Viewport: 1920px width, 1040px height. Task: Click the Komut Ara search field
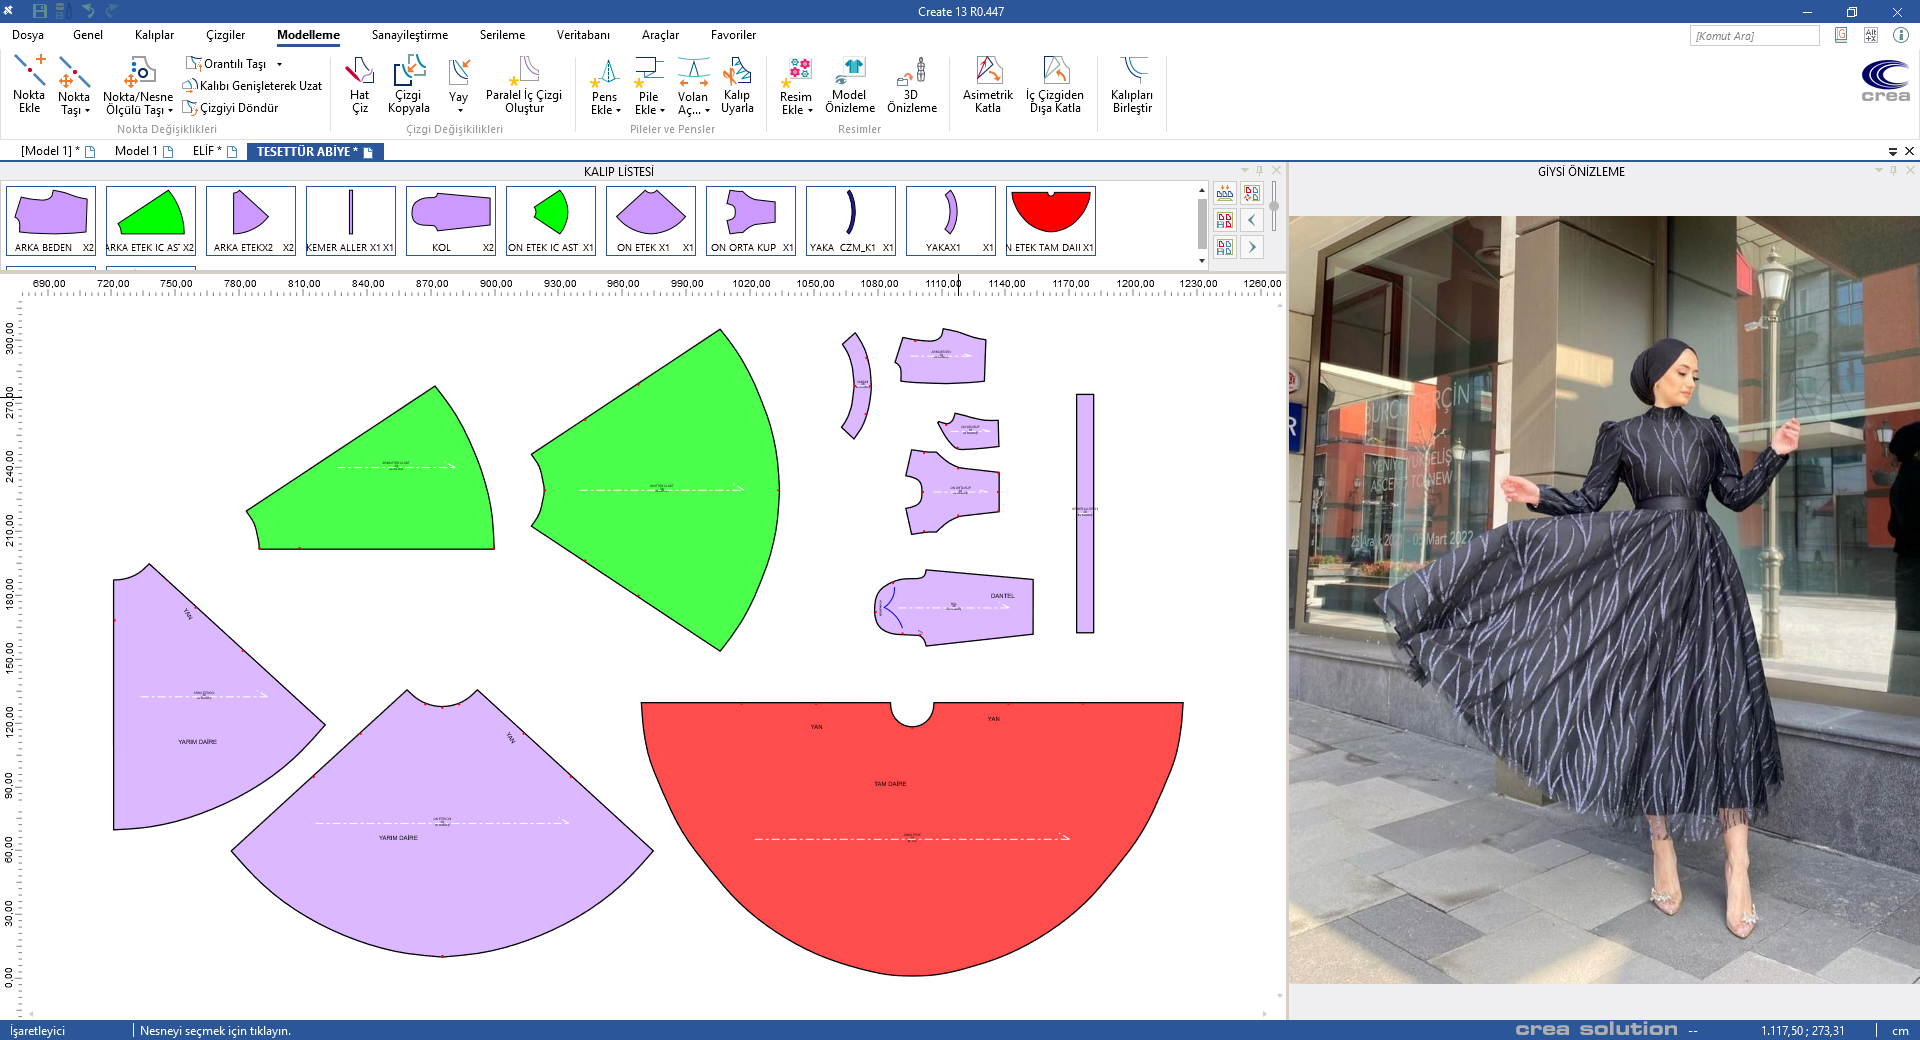[x=1753, y=36]
